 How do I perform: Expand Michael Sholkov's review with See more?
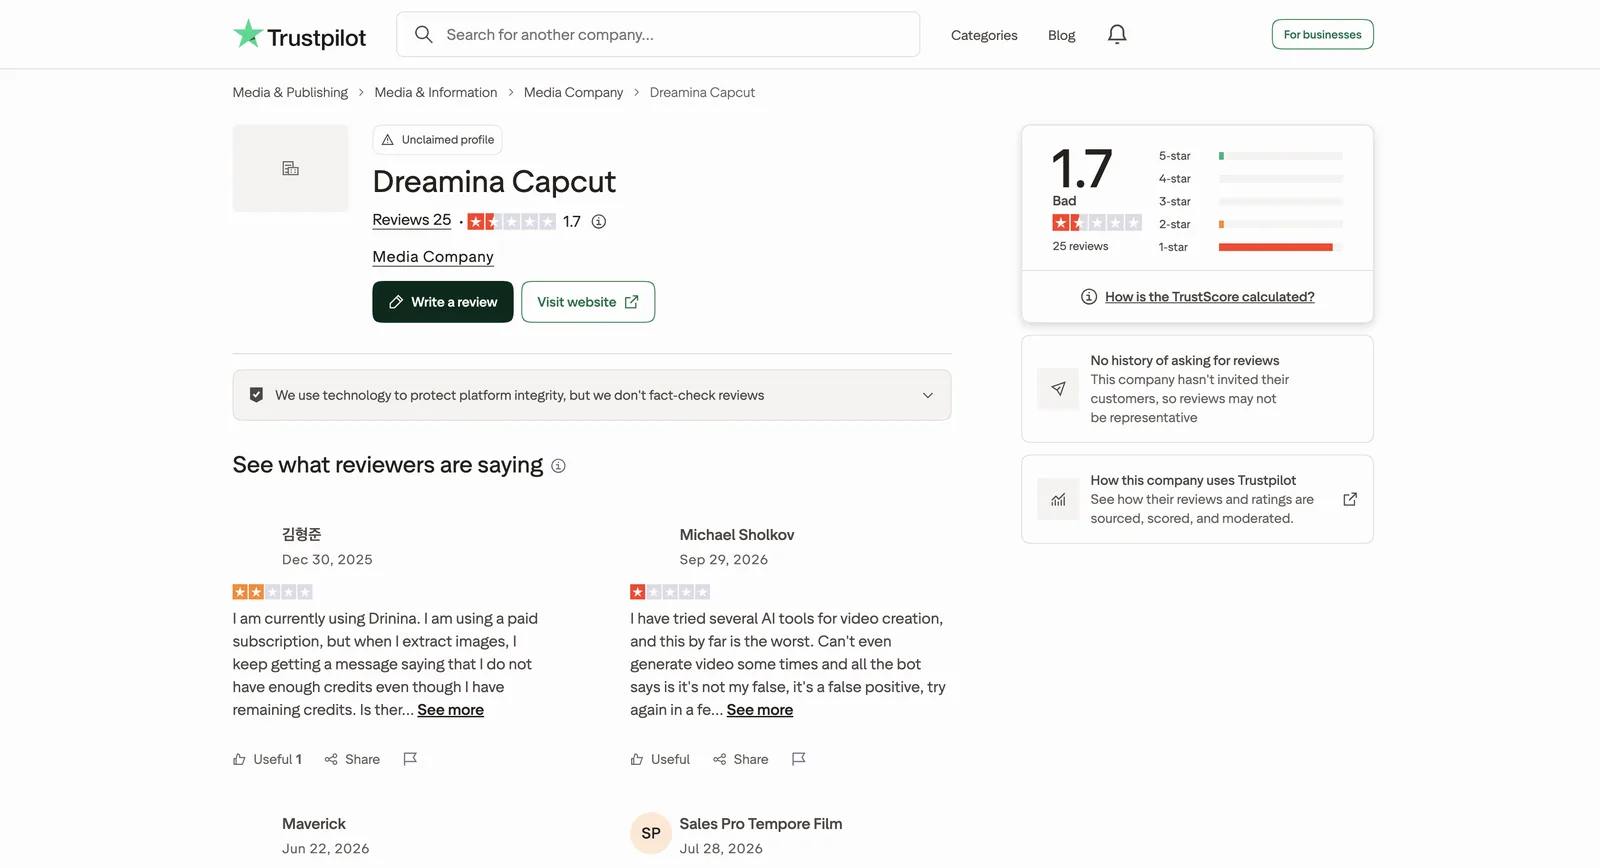pos(760,710)
